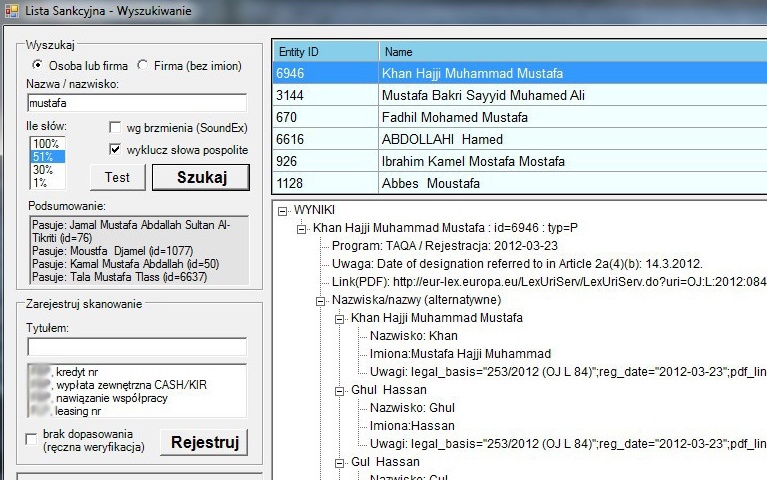Select row Mustafa Bakri Sayyid Muhamed Ali
Image resolution: width=767 pixels, height=480 pixels.
(483, 95)
